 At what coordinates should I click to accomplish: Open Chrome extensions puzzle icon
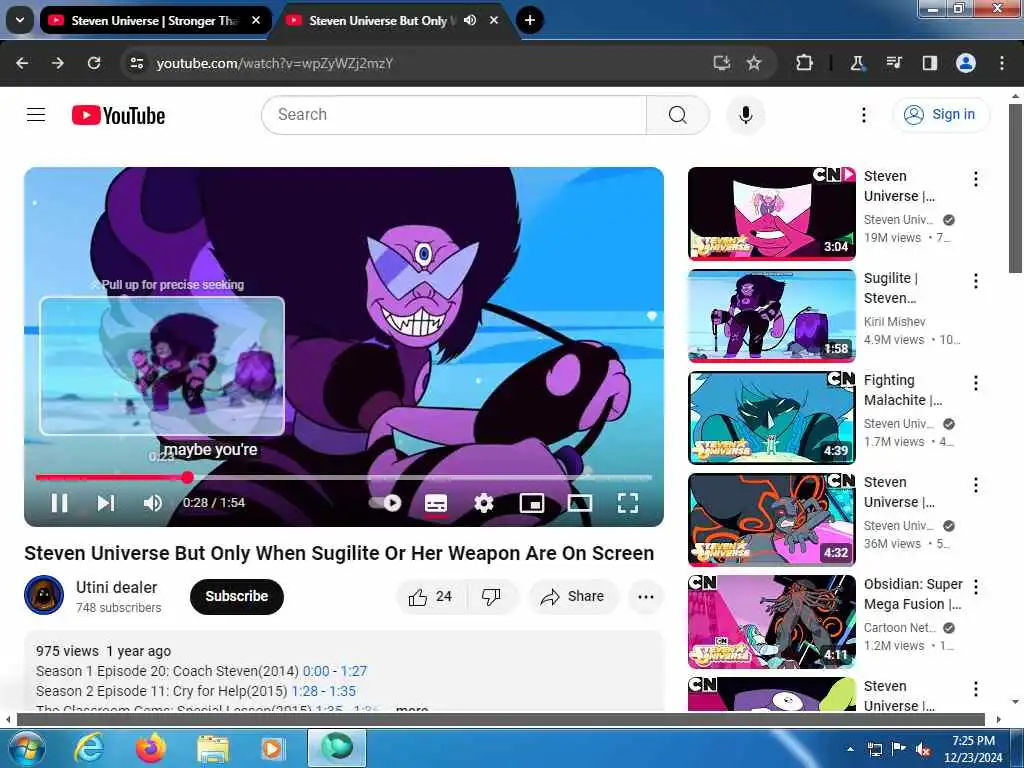click(x=804, y=63)
